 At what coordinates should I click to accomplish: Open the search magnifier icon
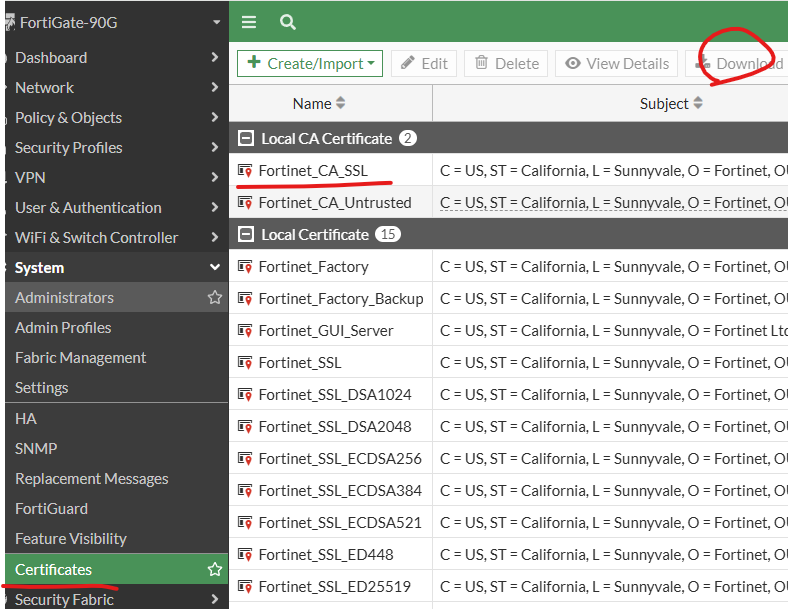click(x=287, y=22)
